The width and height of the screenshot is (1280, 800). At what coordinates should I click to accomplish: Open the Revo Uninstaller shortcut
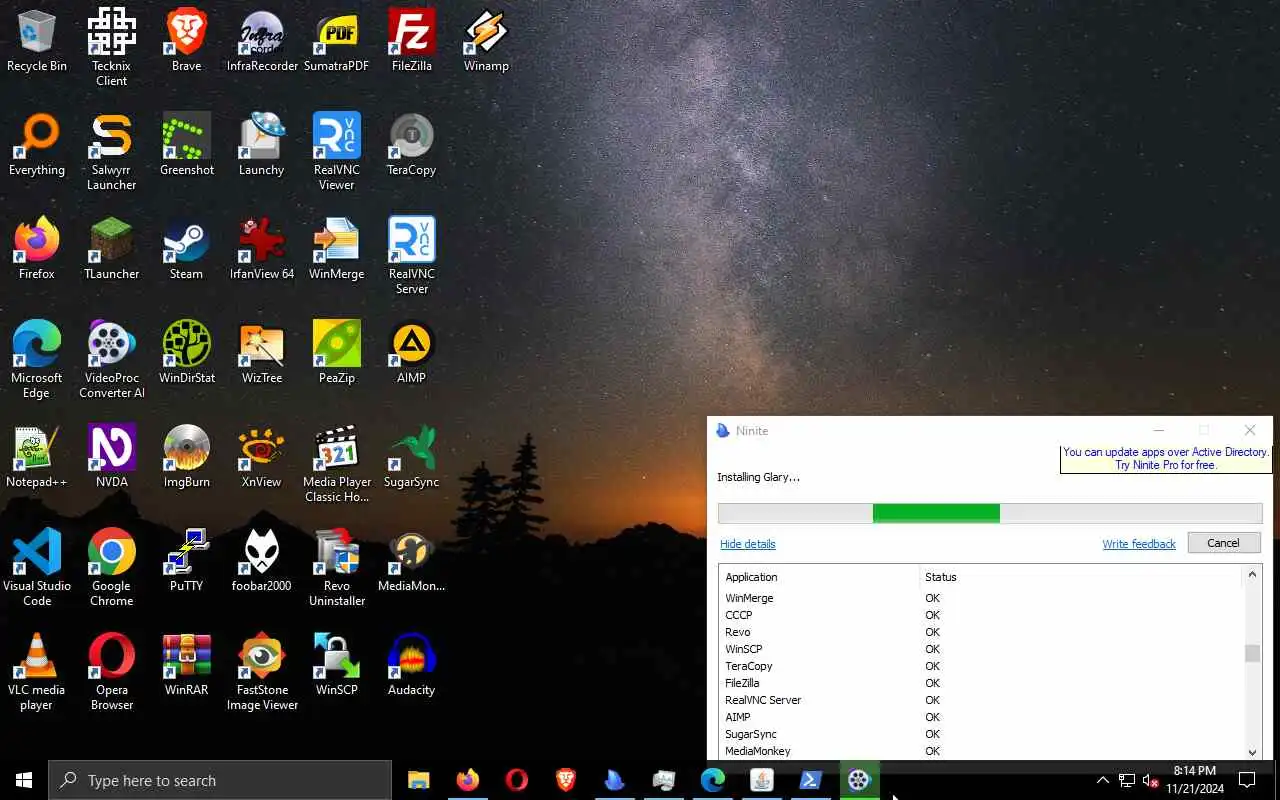click(x=336, y=567)
